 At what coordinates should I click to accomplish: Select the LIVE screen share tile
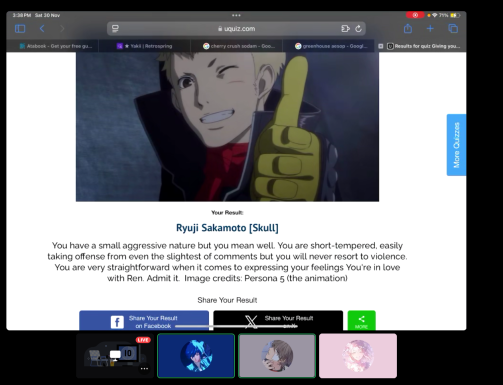115,356
